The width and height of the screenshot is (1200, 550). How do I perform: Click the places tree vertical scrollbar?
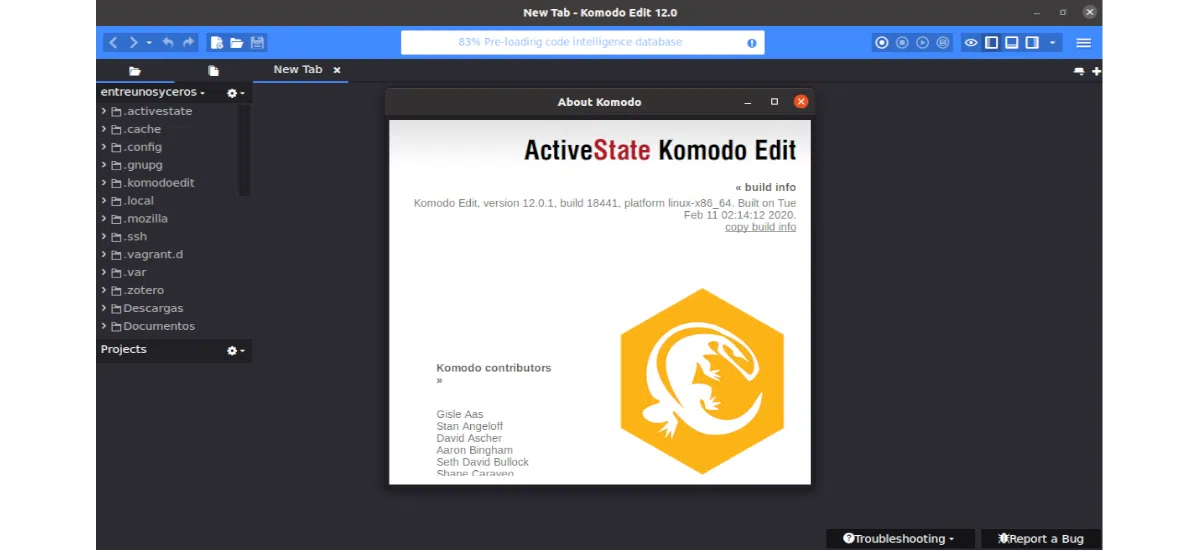click(244, 148)
